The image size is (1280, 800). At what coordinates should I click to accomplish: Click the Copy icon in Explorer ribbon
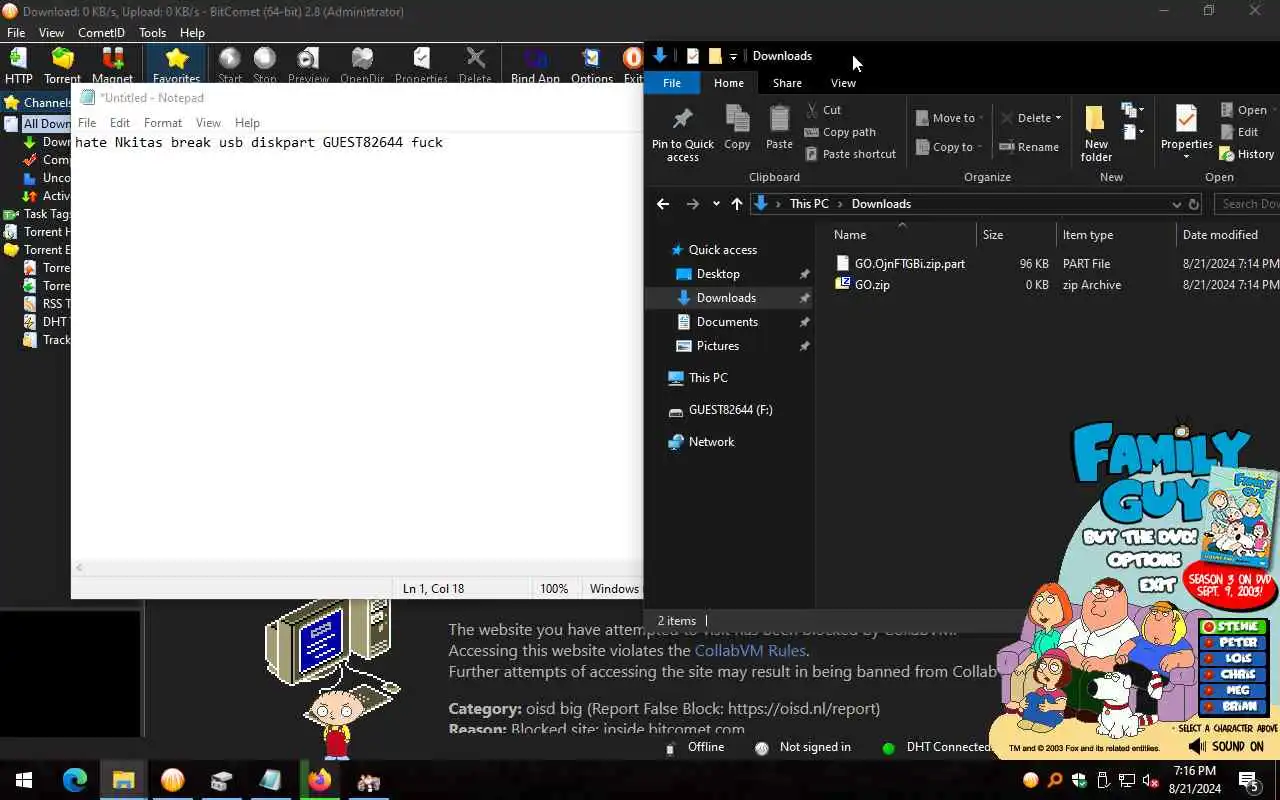[737, 127]
